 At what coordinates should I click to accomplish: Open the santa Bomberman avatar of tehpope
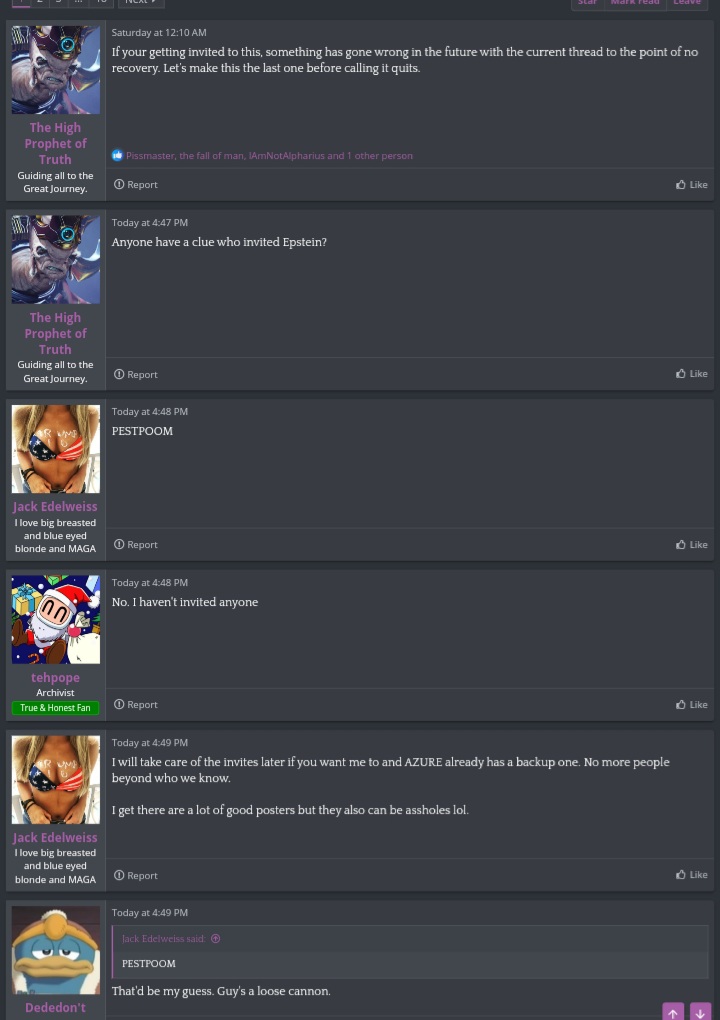[x=56, y=619]
